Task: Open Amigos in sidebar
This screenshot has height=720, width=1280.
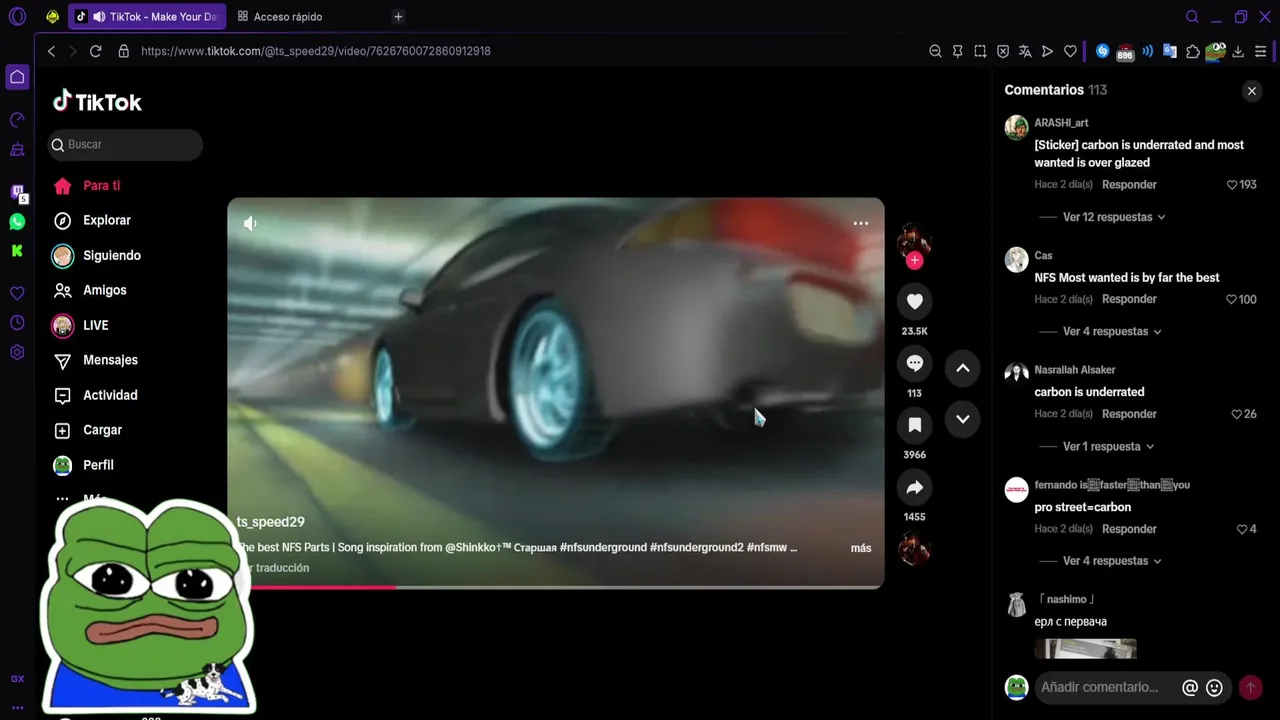Action: point(104,290)
